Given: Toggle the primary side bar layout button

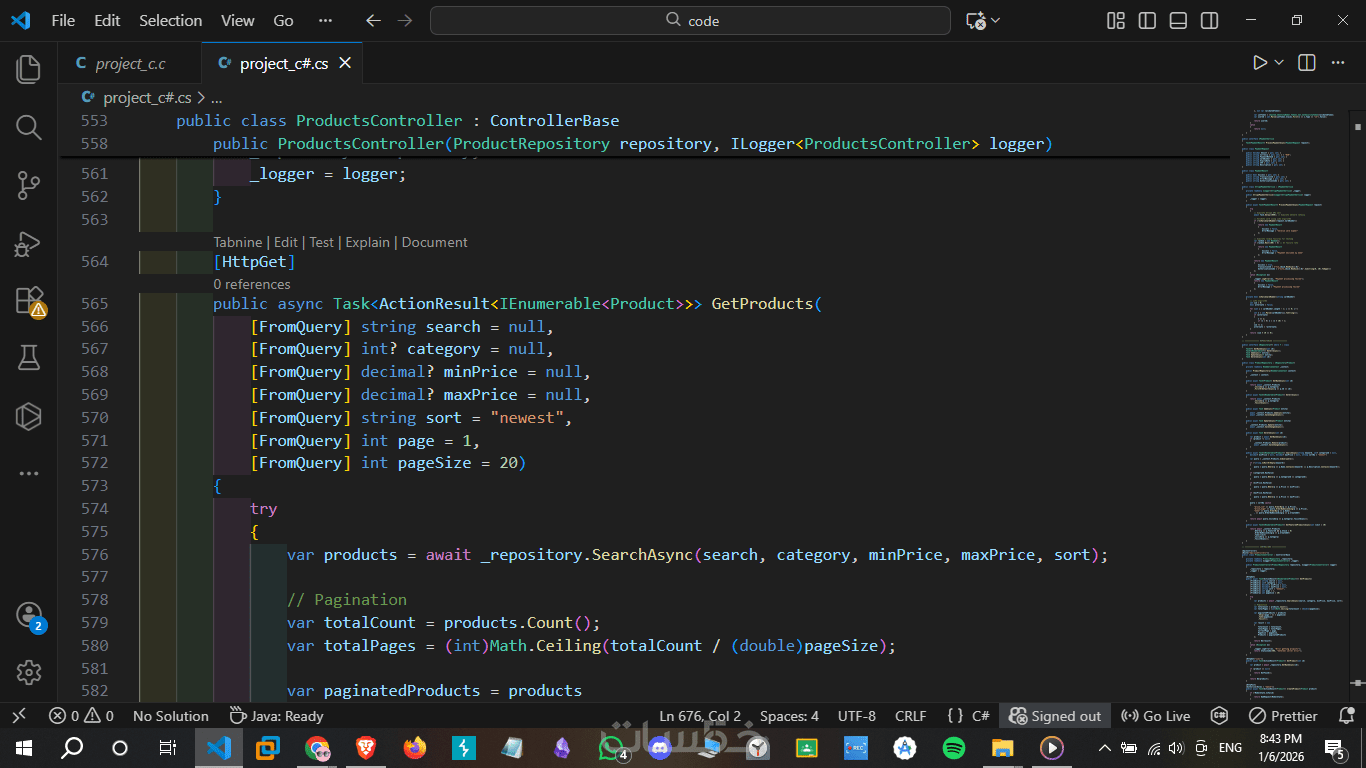Looking at the screenshot, I should [1148, 21].
